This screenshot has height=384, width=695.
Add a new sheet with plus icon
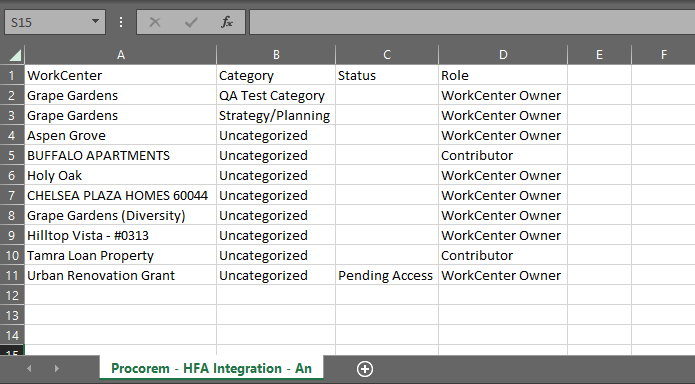(x=365, y=369)
